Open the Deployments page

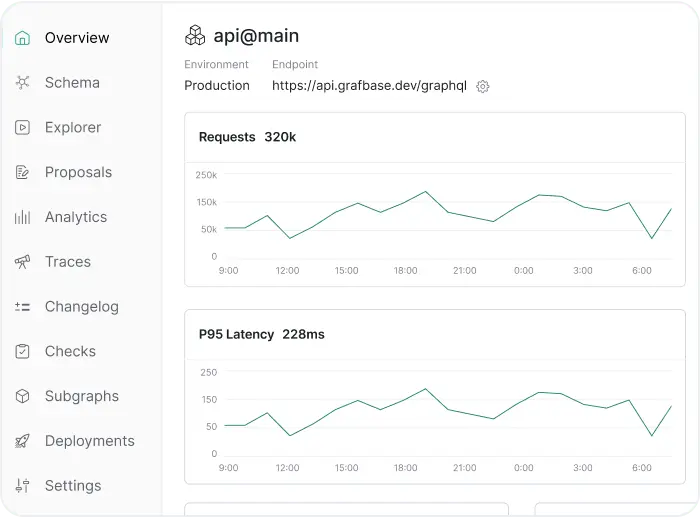coord(90,441)
